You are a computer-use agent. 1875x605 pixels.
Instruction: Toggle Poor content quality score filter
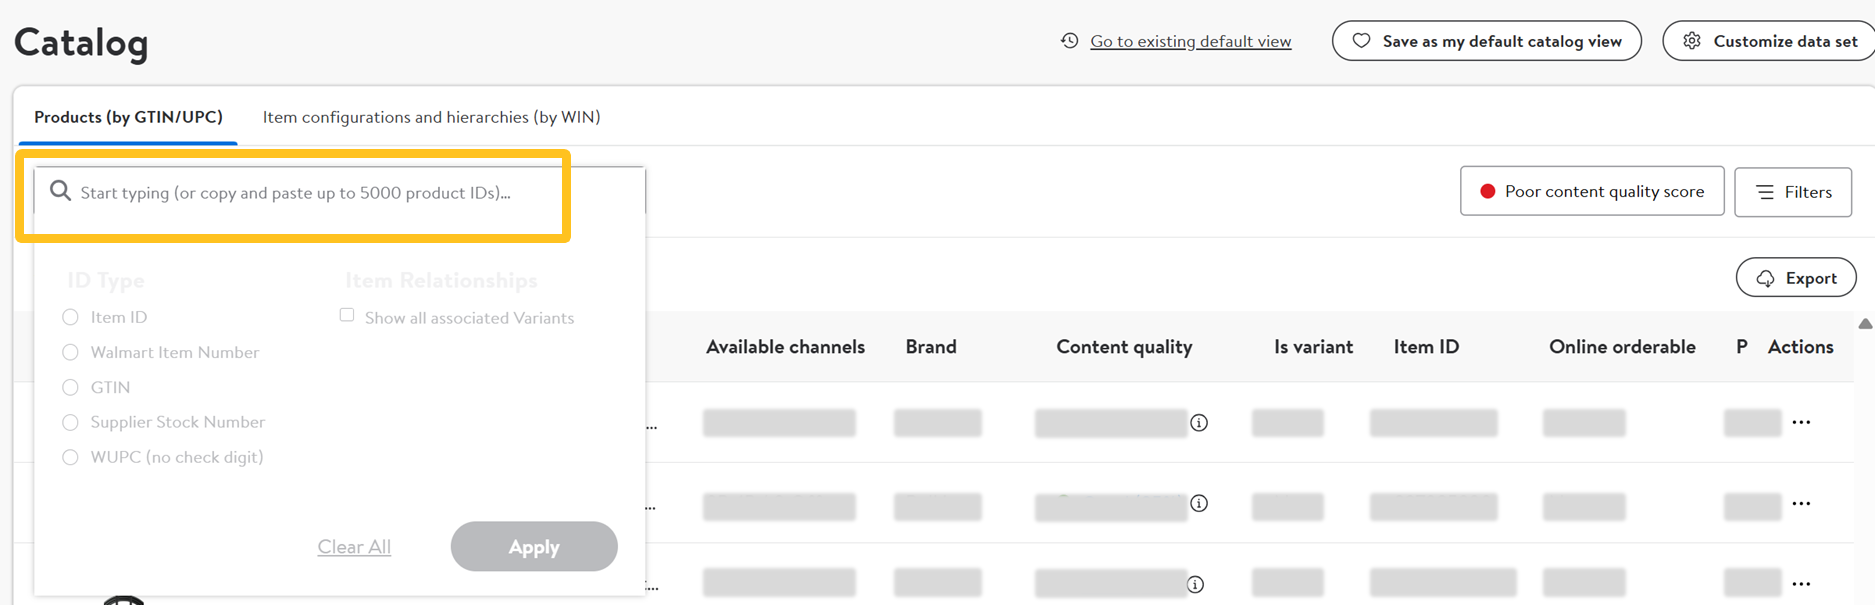click(1591, 191)
